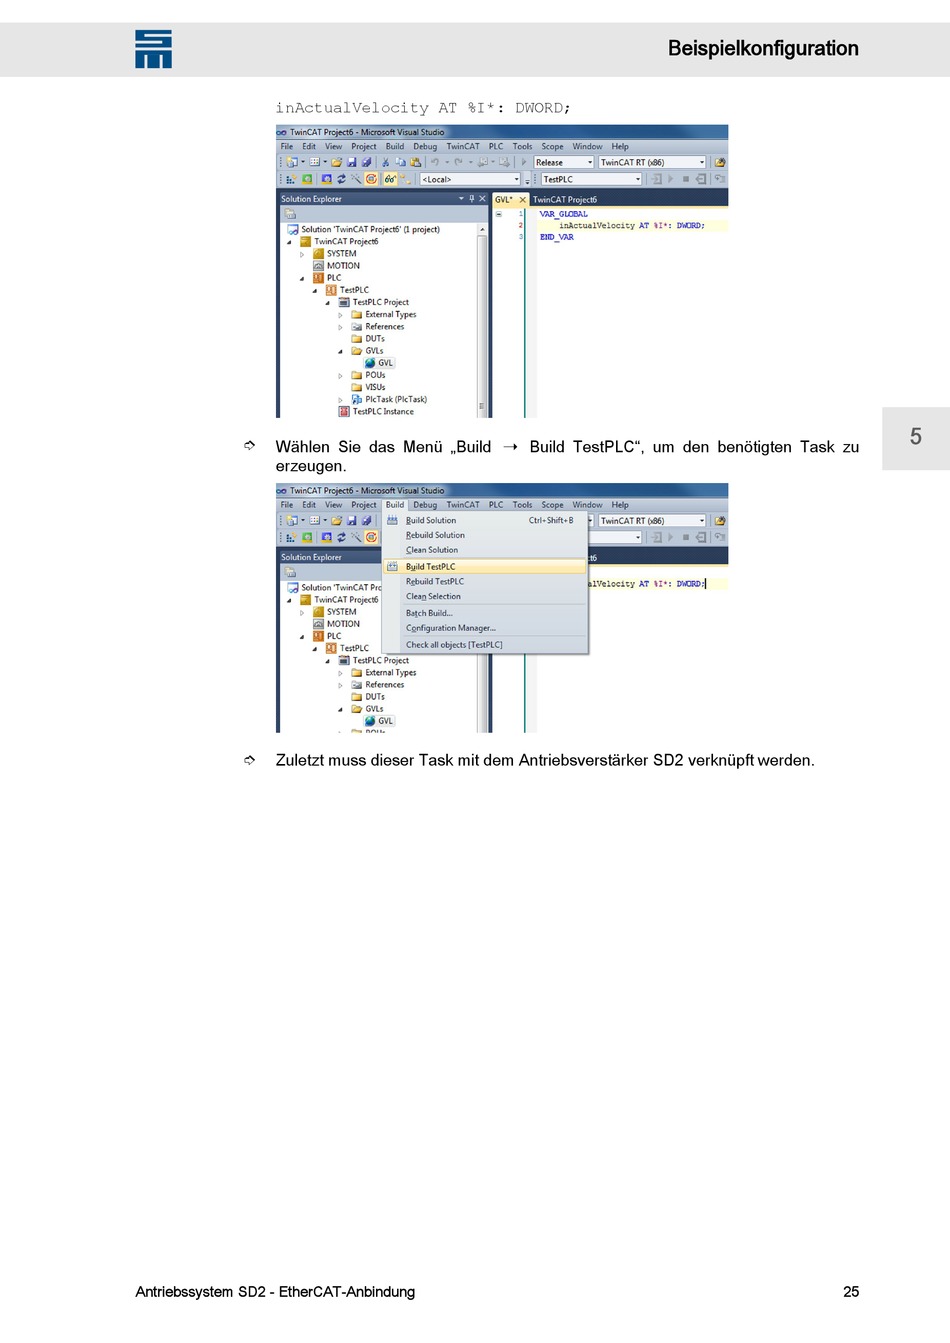
Task: Open Scope menu in first screenshot
Action: (x=553, y=146)
